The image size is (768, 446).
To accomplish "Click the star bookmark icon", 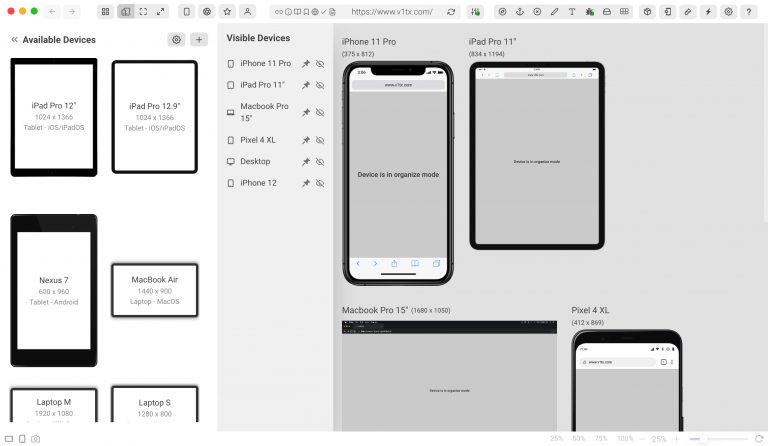I will point(227,12).
